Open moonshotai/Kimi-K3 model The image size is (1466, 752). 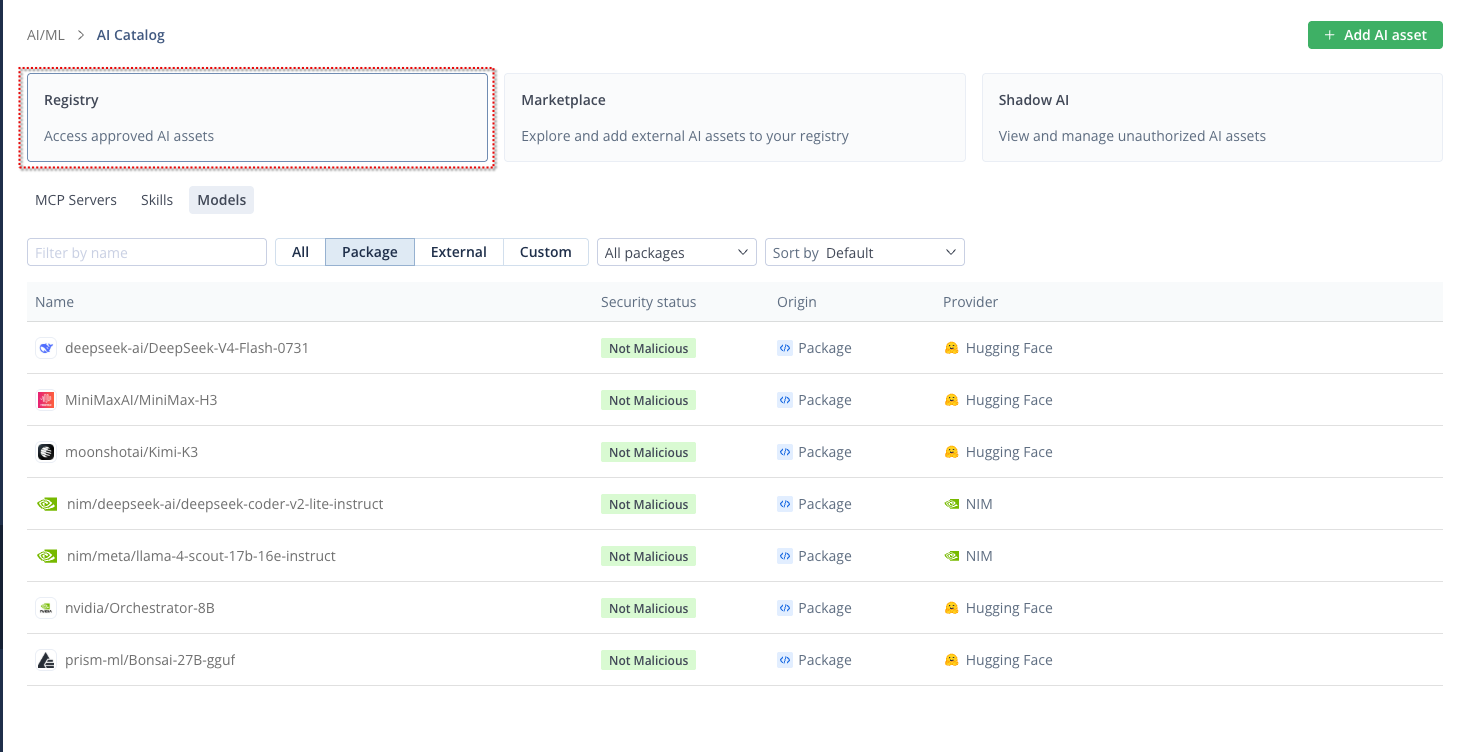131,452
